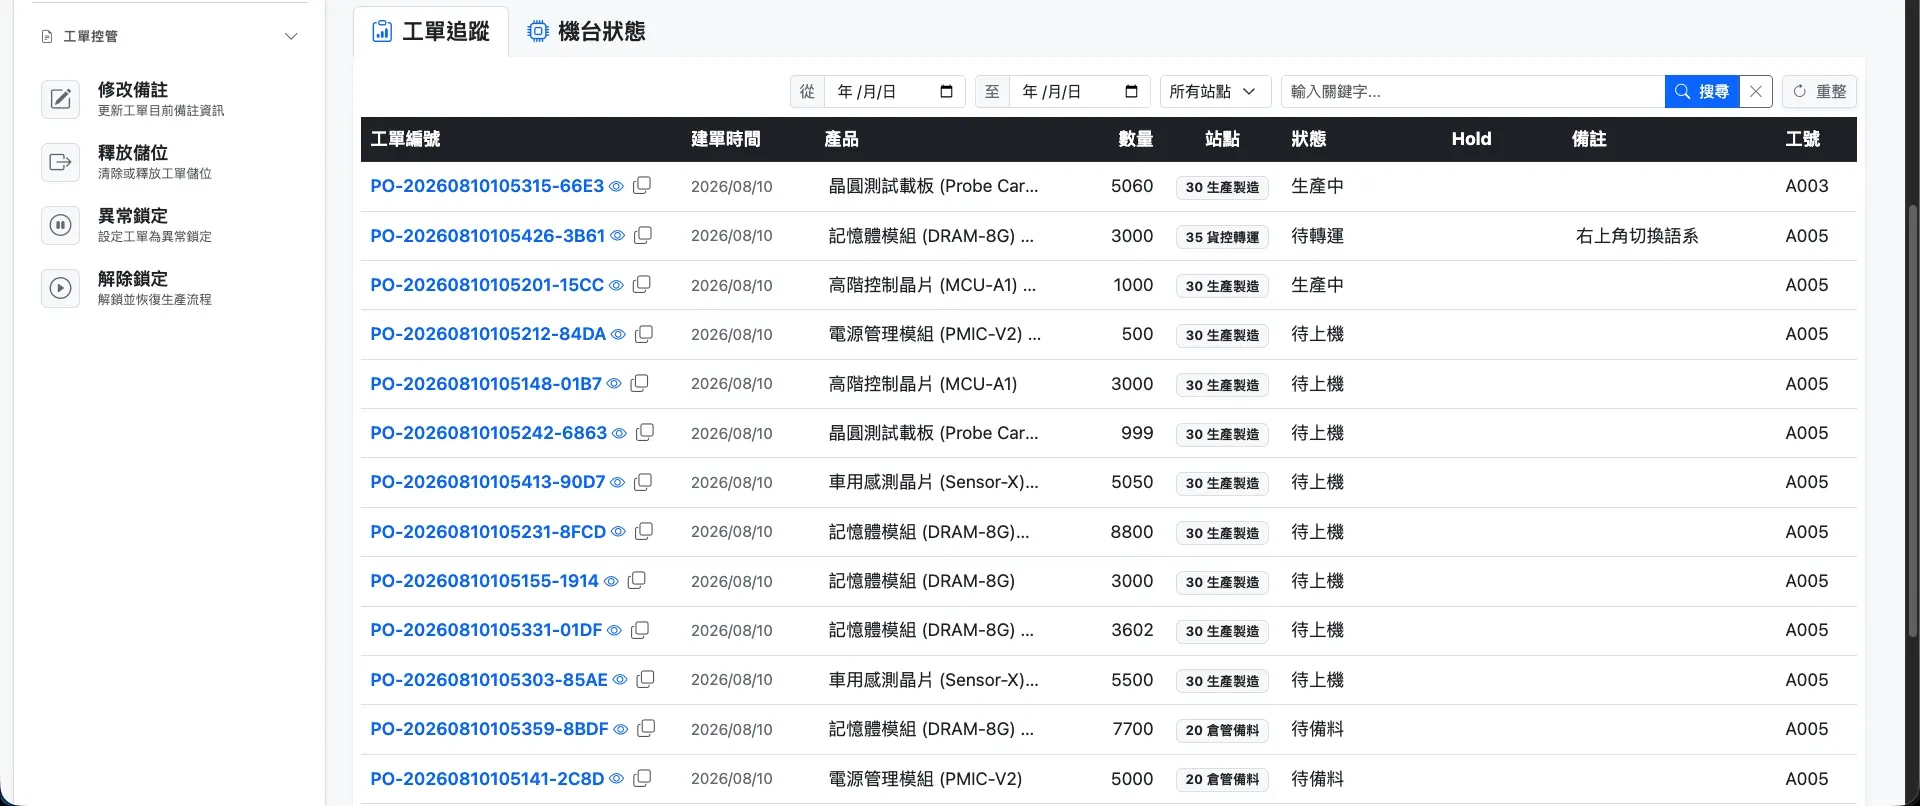Screen dimensions: 1920x806
Task: Open work order link PO-20260810105141-2C8D
Action: click(x=487, y=779)
